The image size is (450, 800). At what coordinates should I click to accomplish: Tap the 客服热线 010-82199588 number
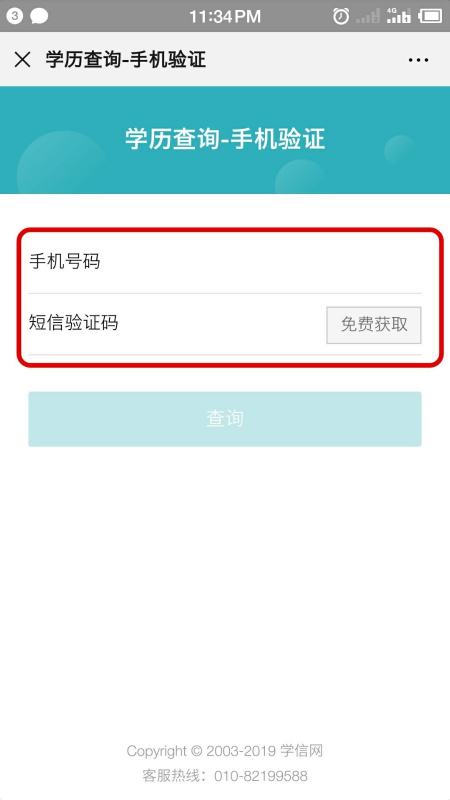pyautogui.click(x=261, y=777)
